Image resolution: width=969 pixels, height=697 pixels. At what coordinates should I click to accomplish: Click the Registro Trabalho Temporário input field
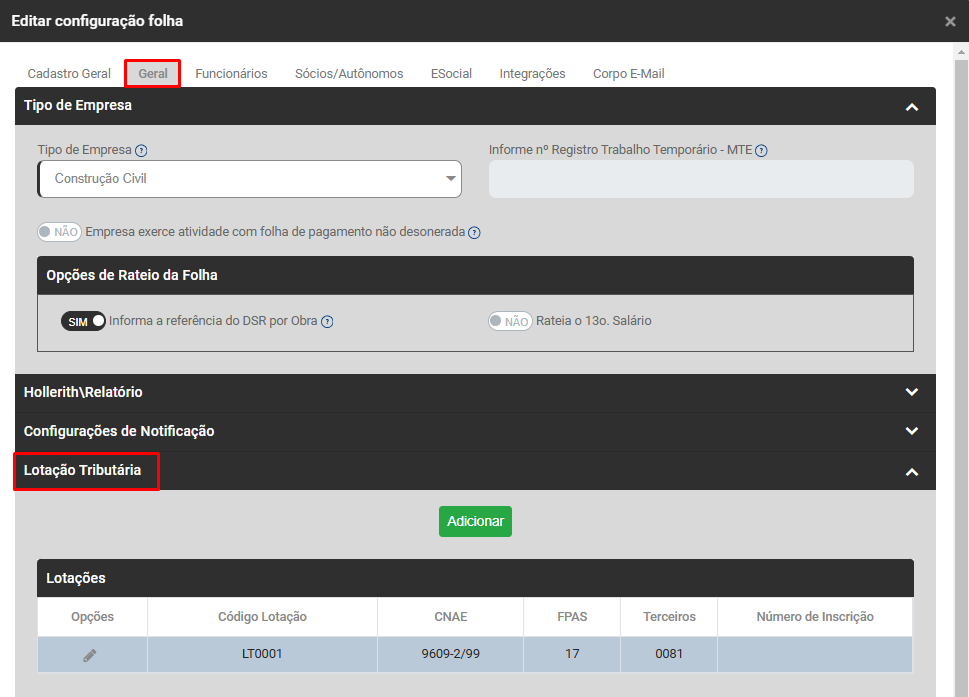[x=701, y=179]
